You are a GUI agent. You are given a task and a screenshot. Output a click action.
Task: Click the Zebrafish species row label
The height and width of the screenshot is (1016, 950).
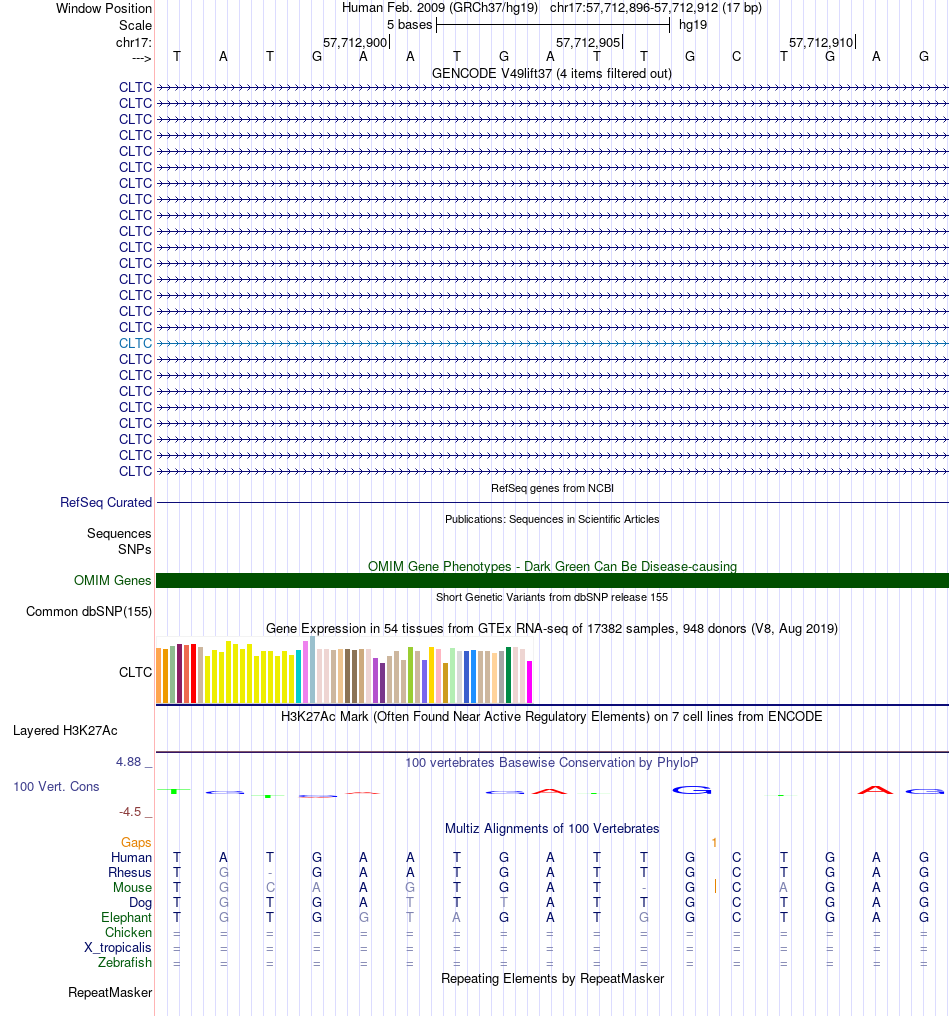tap(125, 963)
